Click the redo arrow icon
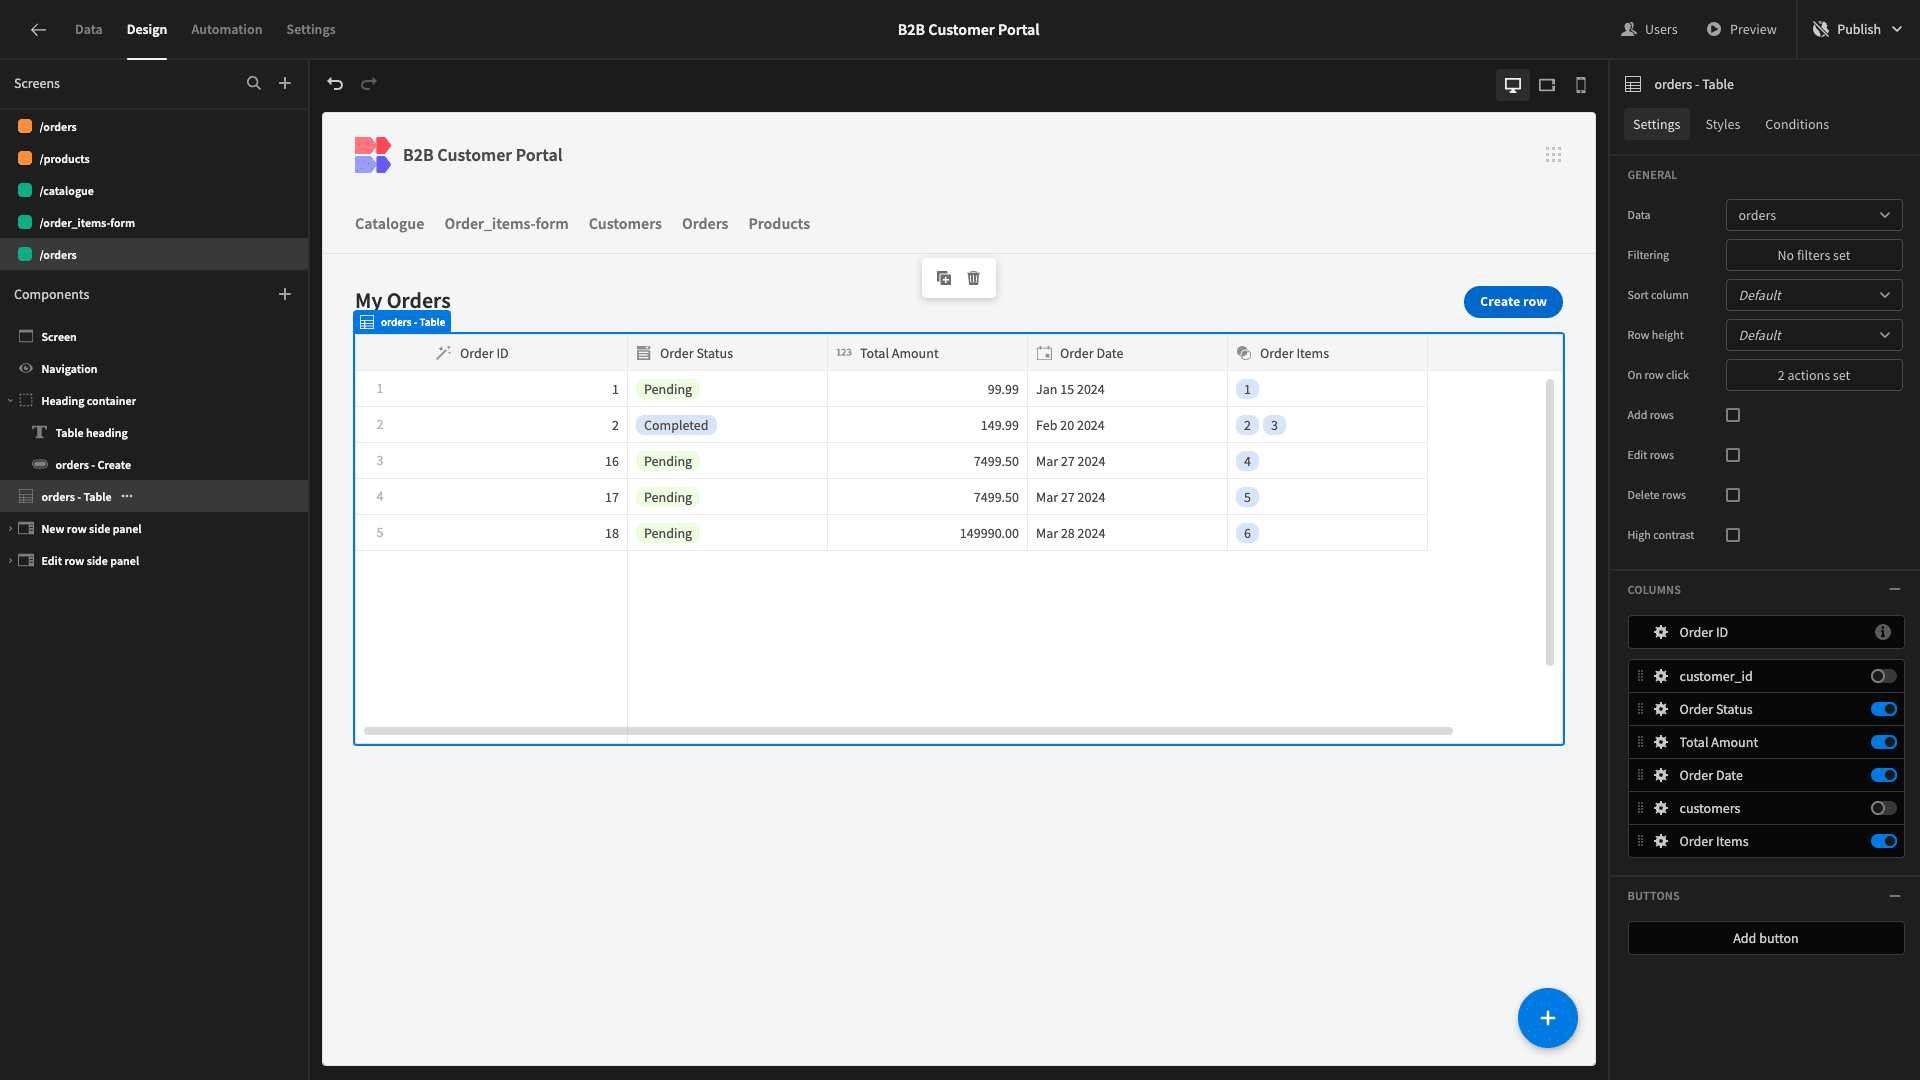Viewport: 1920px width, 1080px height. pos(369,83)
